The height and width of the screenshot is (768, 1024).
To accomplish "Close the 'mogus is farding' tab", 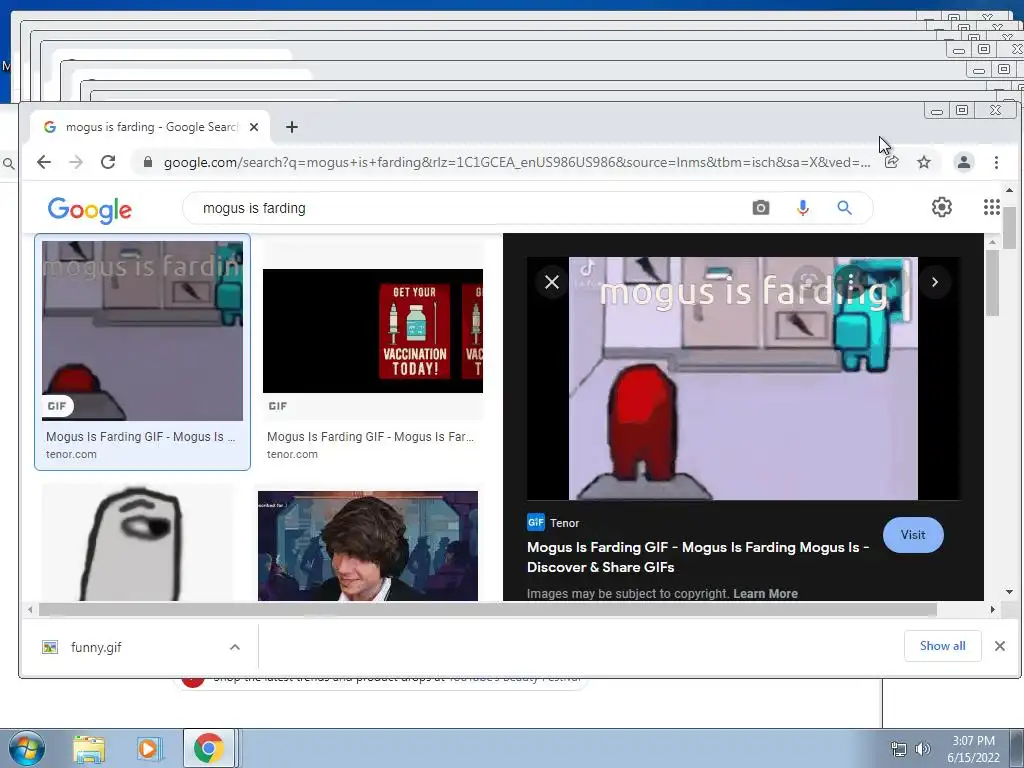I will click(x=254, y=127).
